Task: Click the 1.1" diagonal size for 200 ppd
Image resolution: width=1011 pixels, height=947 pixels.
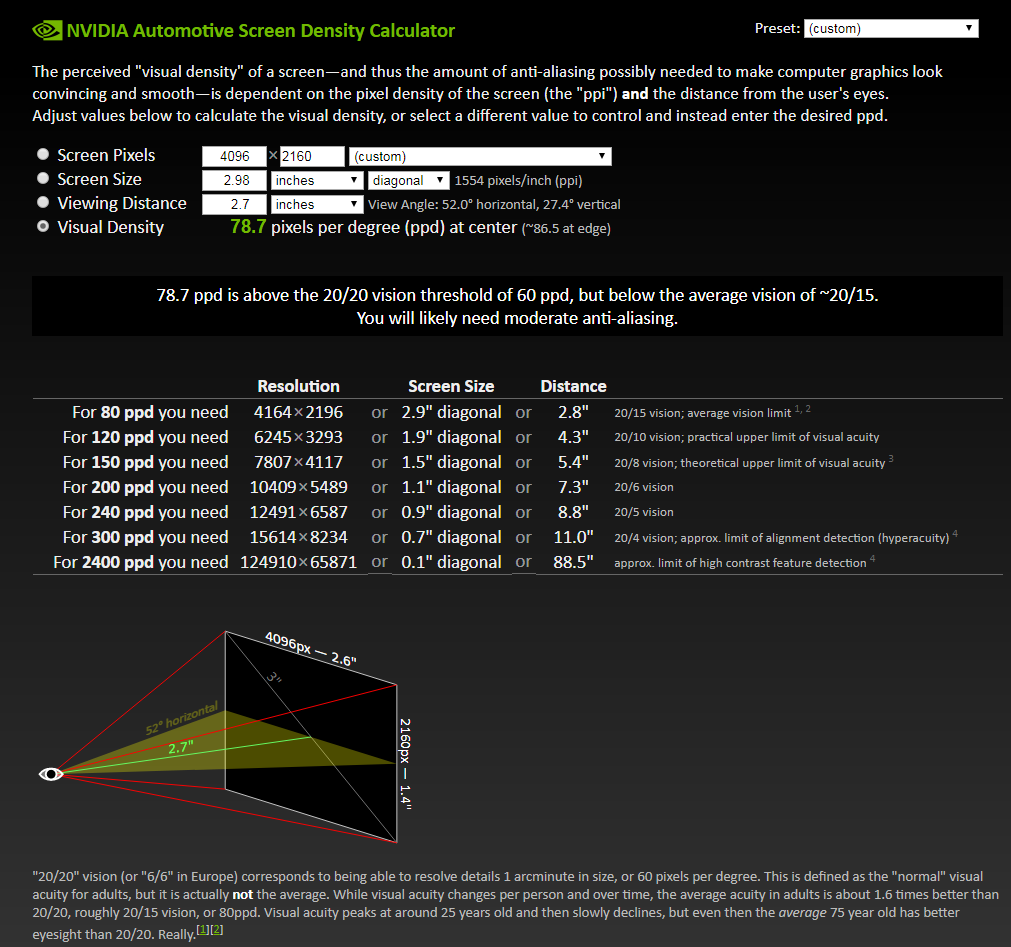Action: pos(451,487)
